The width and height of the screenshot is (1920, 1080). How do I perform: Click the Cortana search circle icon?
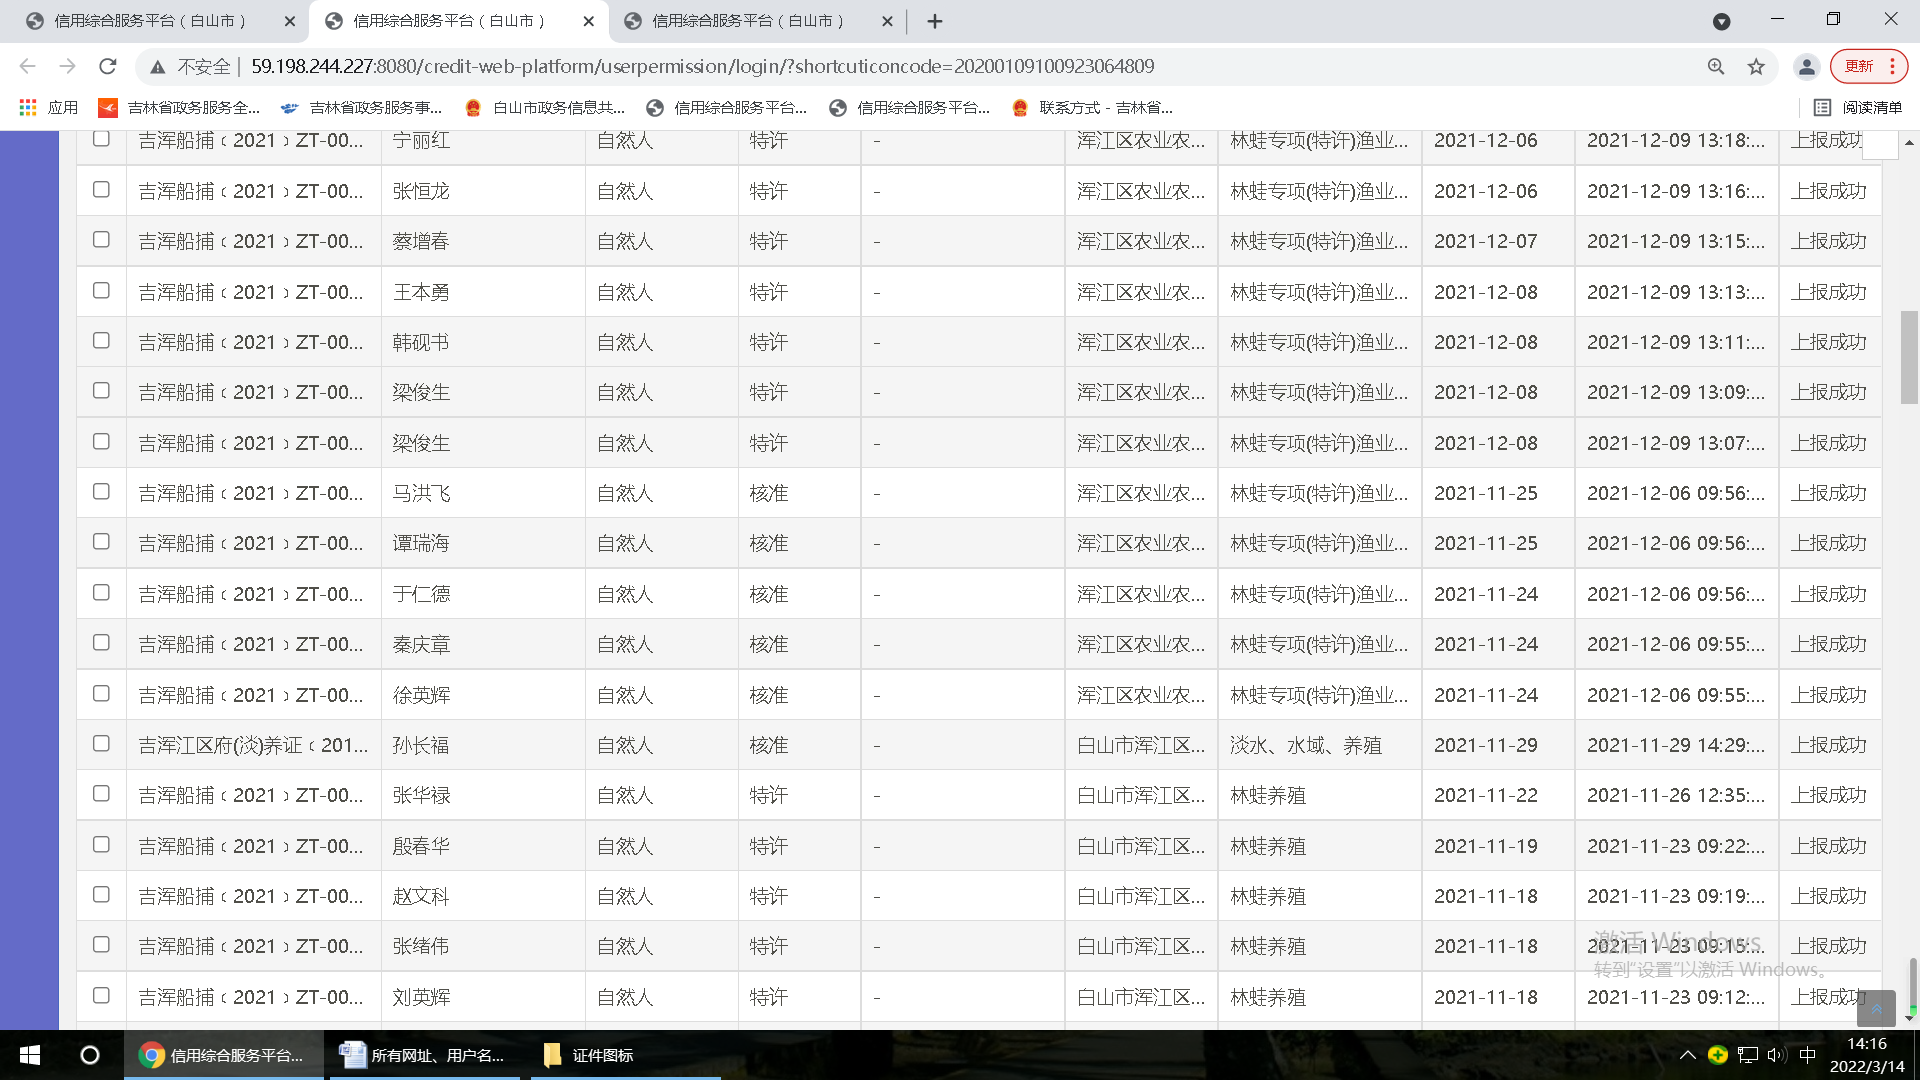[x=90, y=1055]
